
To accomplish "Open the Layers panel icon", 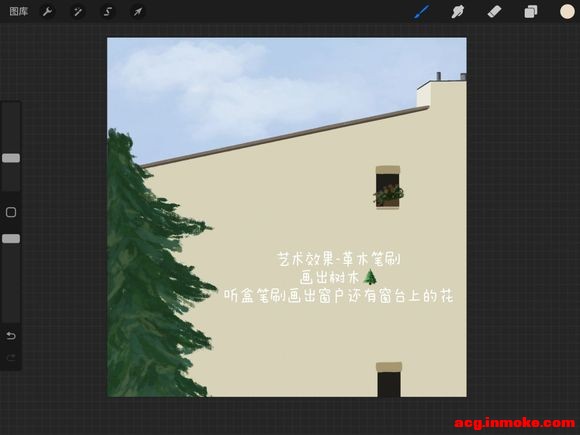I will (x=531, y=11).
